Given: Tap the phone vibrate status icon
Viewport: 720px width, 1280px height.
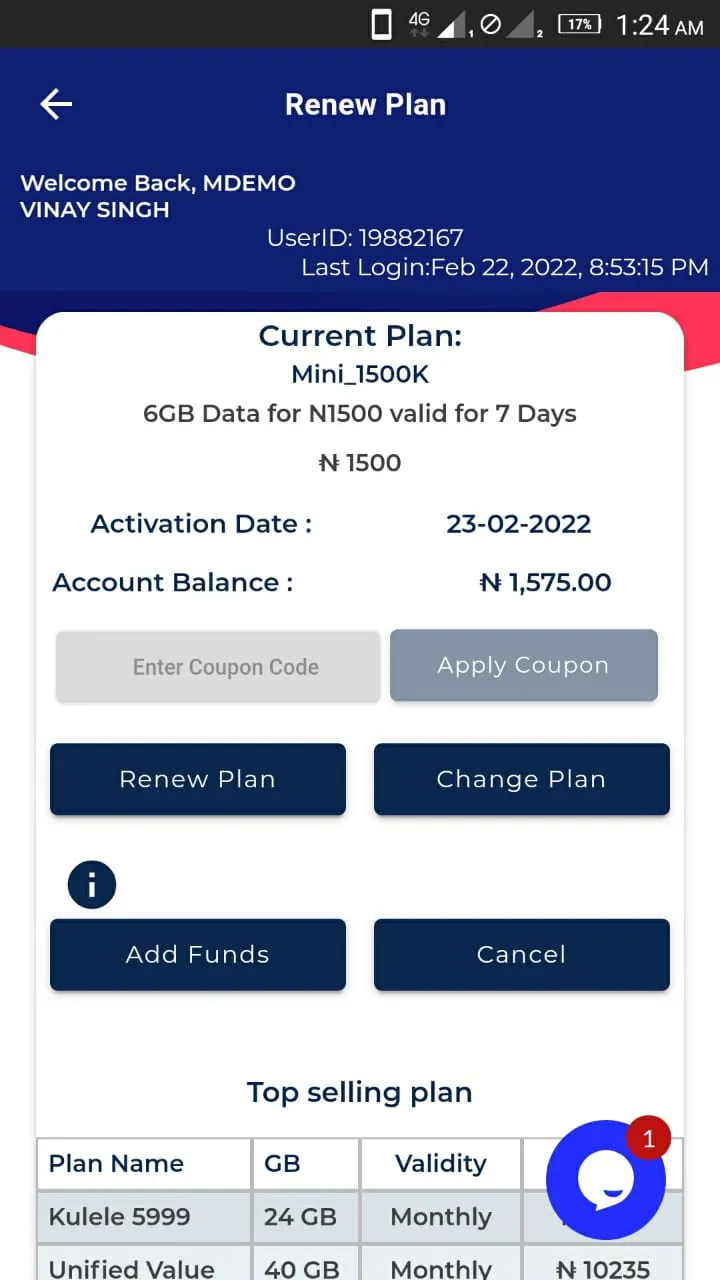Looking at the screenshot, I should pyautogui.click(x=382, y=24).
